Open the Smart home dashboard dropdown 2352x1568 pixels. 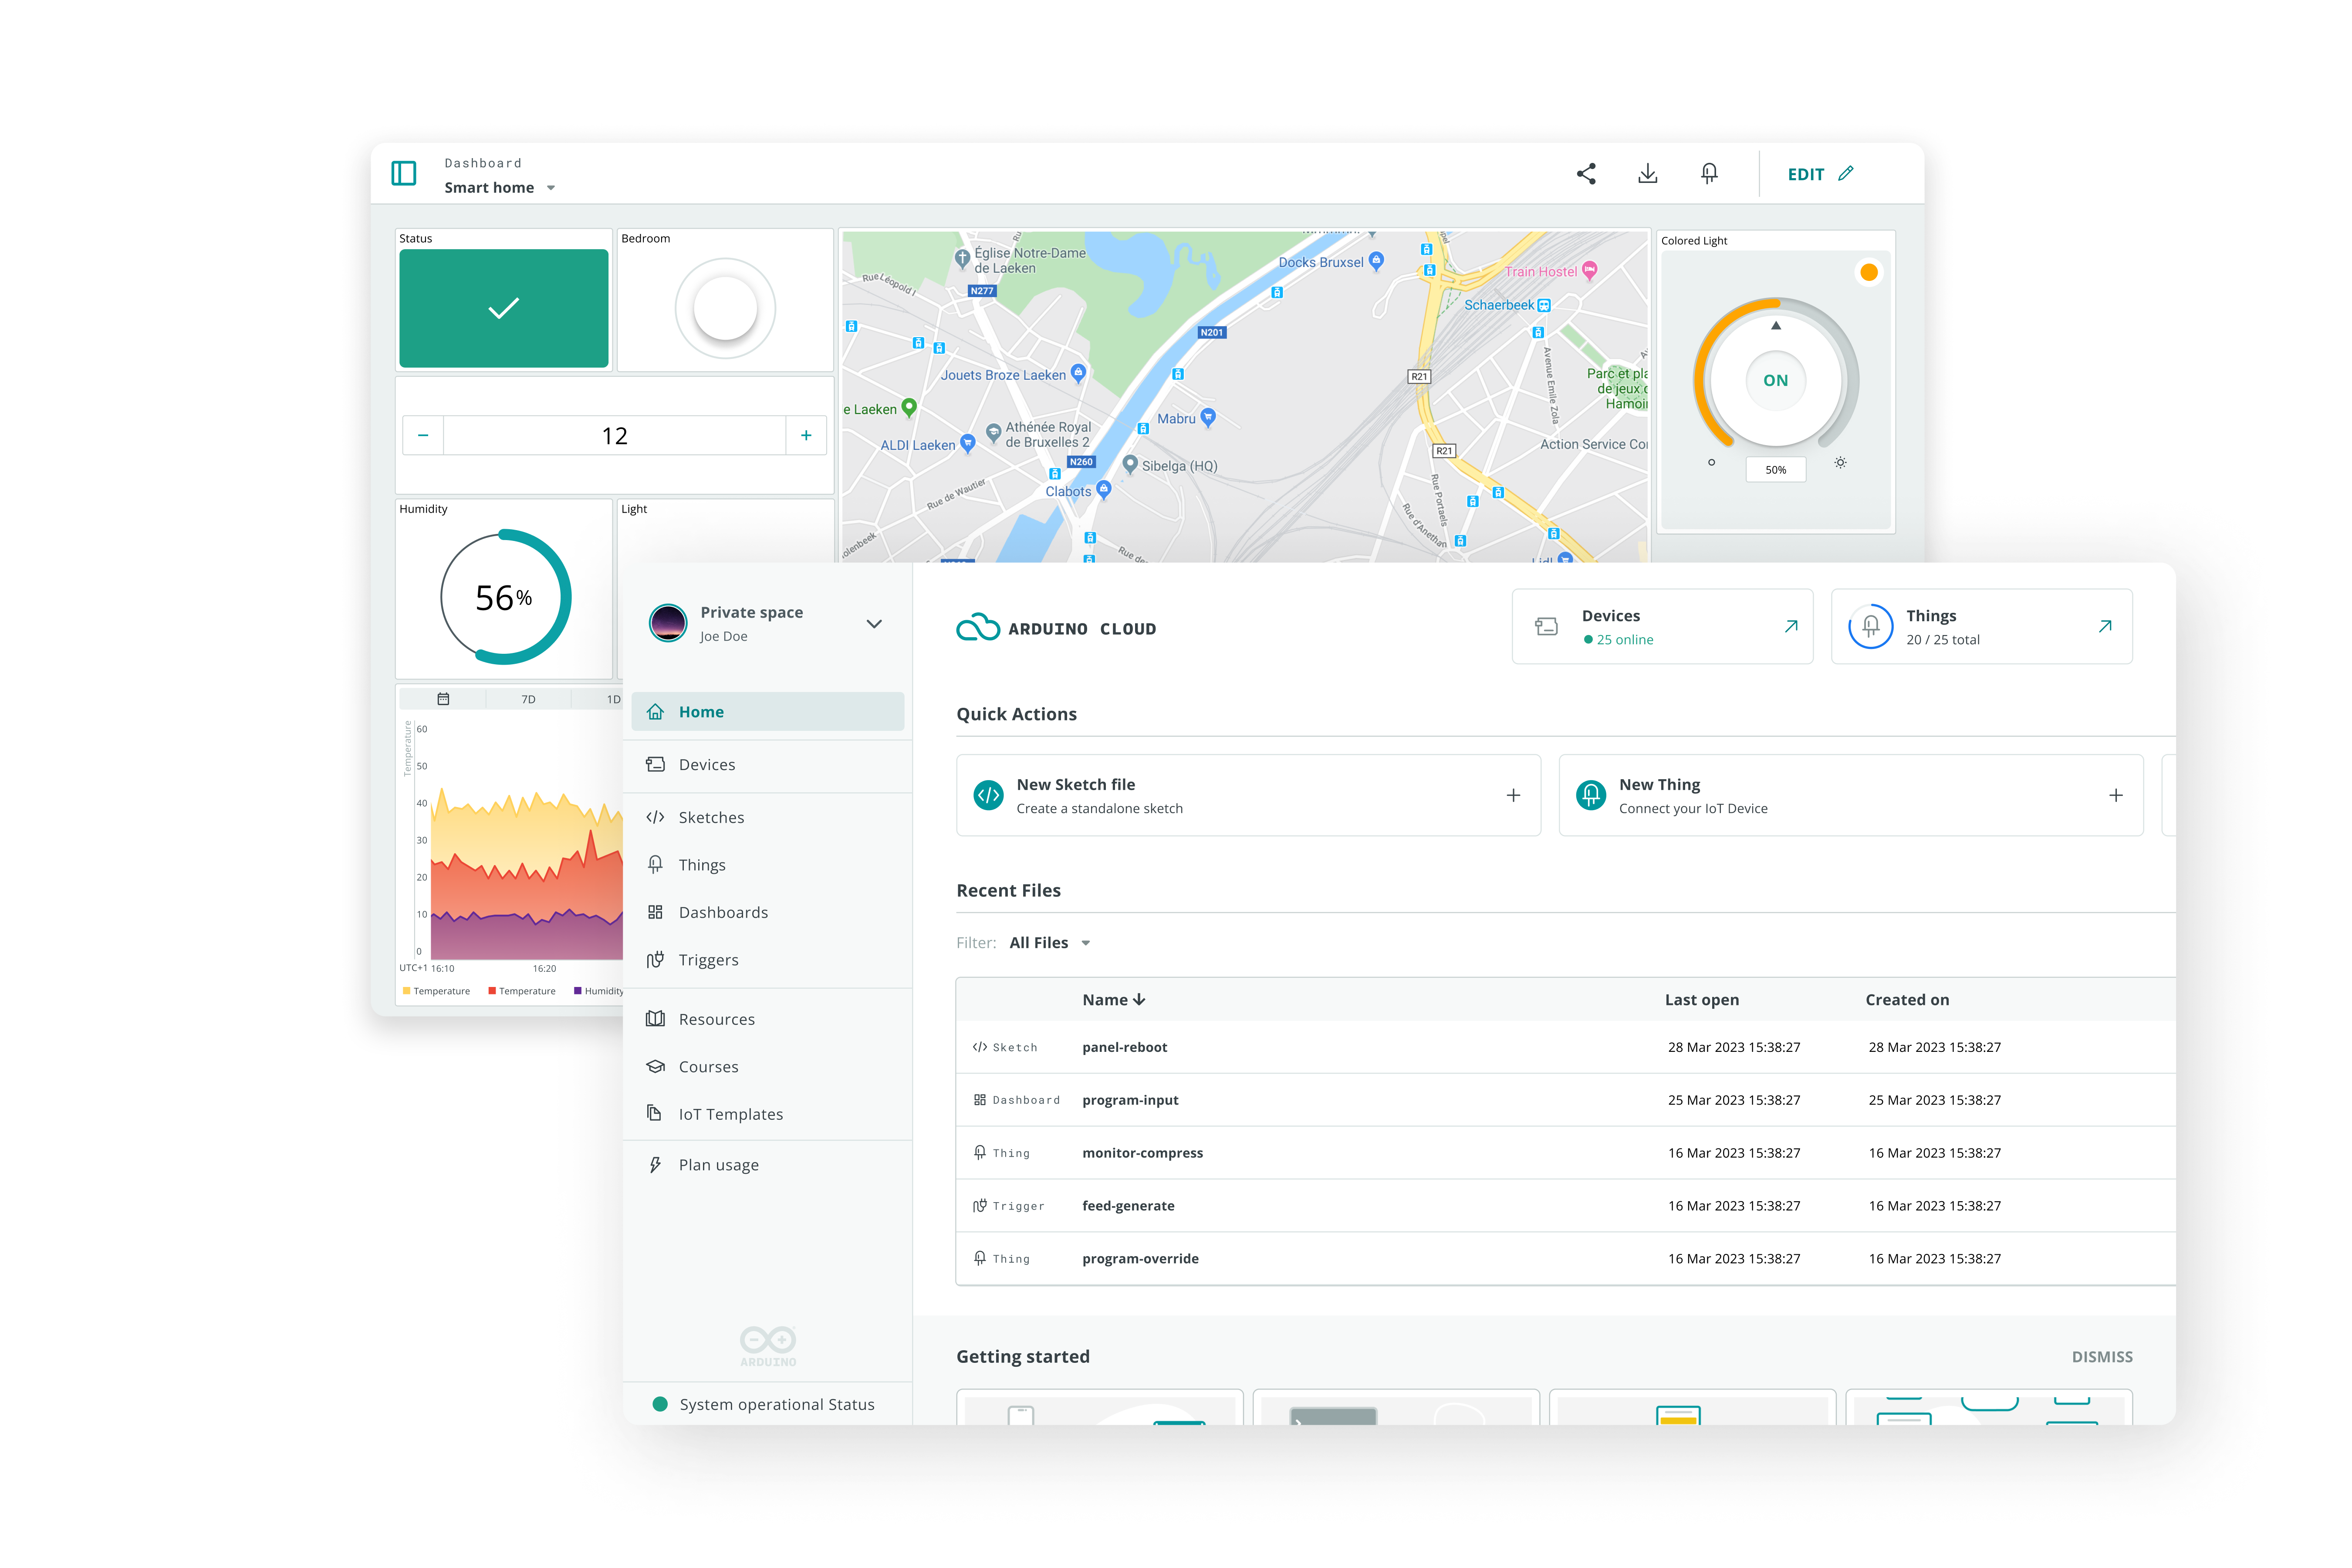(499, 188)
